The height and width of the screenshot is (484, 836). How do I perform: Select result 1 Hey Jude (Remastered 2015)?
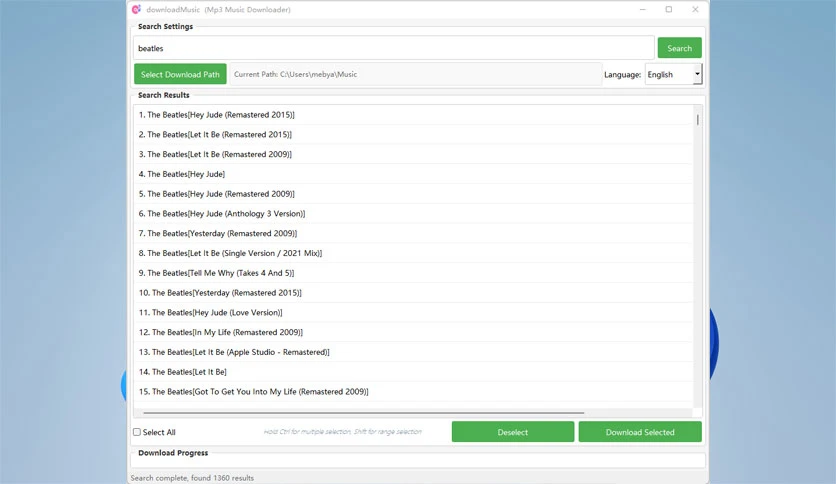click(413, 115)
